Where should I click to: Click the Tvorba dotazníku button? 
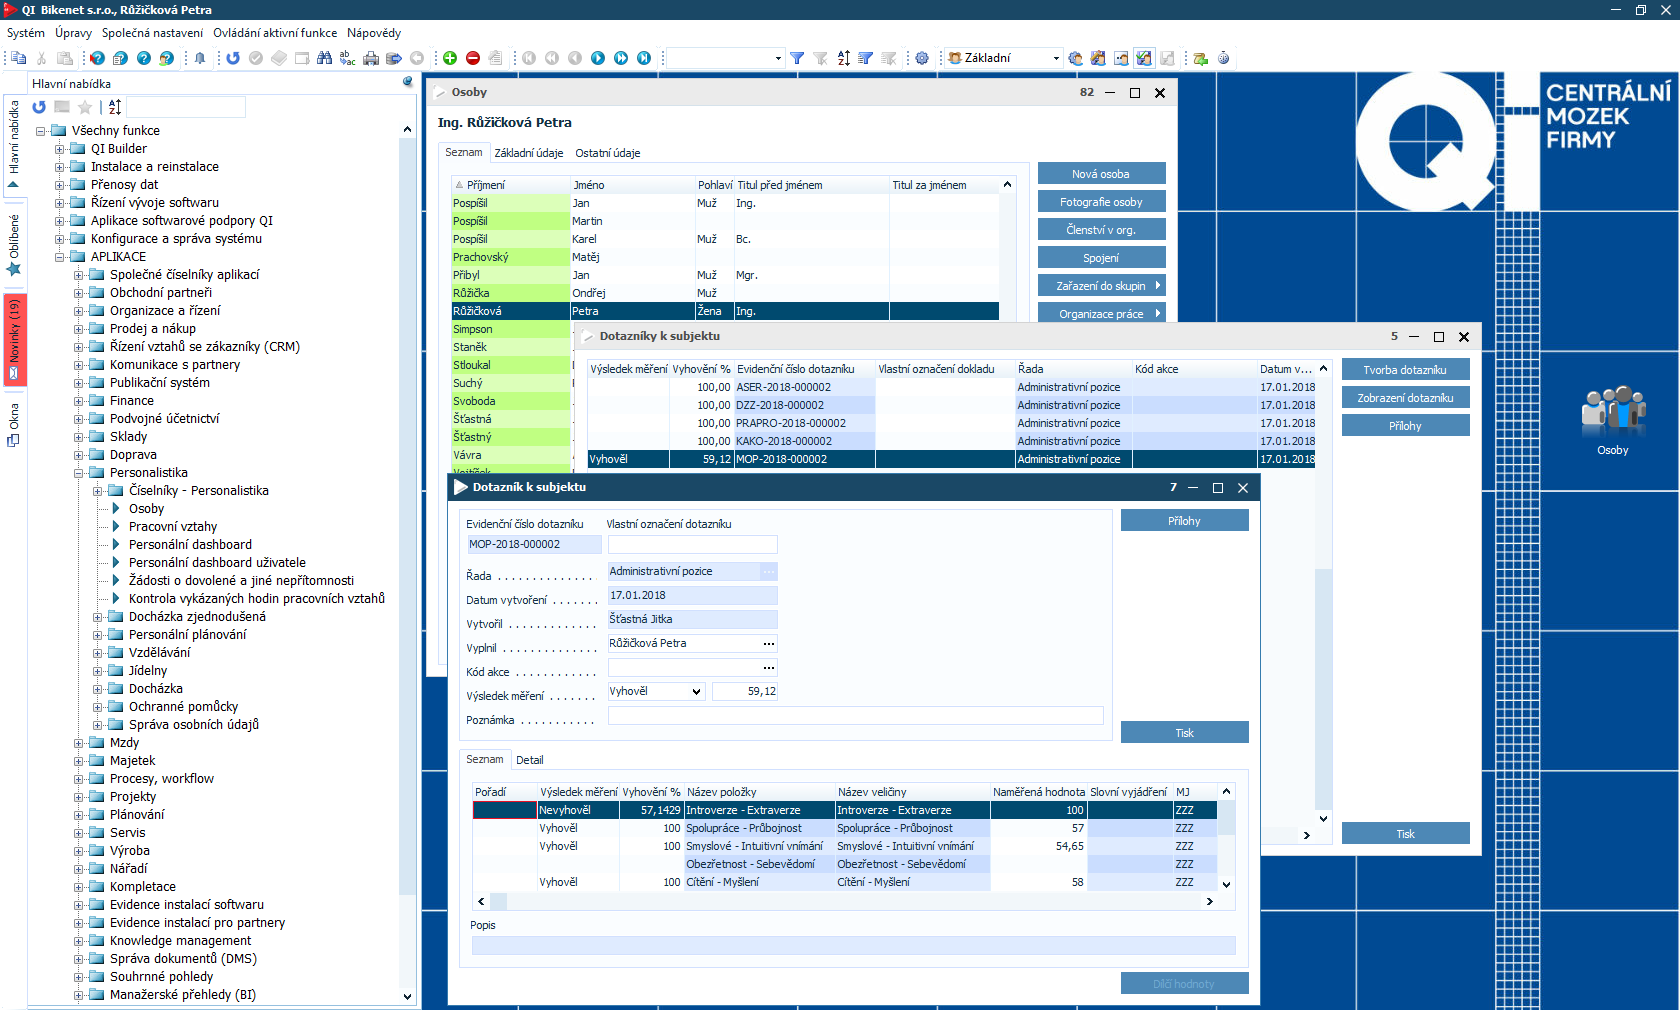pos(1405,370)
